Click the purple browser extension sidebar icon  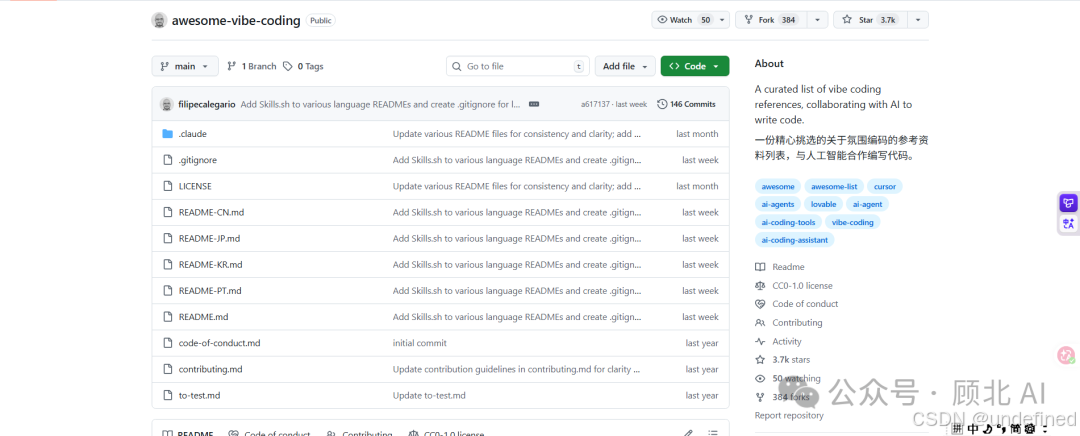[1068, 203]
